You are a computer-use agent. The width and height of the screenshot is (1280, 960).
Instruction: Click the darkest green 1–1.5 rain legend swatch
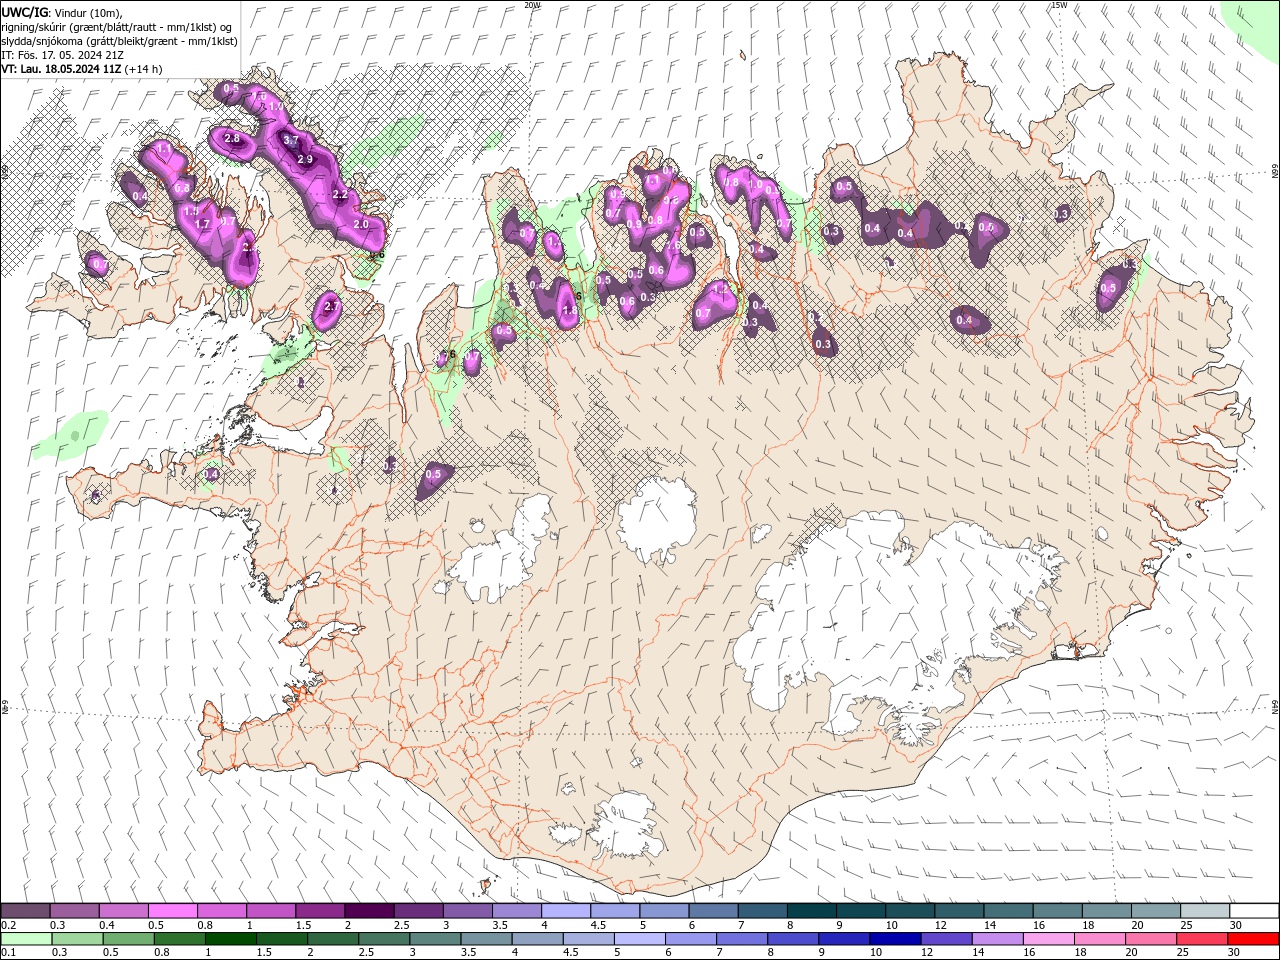231,938
